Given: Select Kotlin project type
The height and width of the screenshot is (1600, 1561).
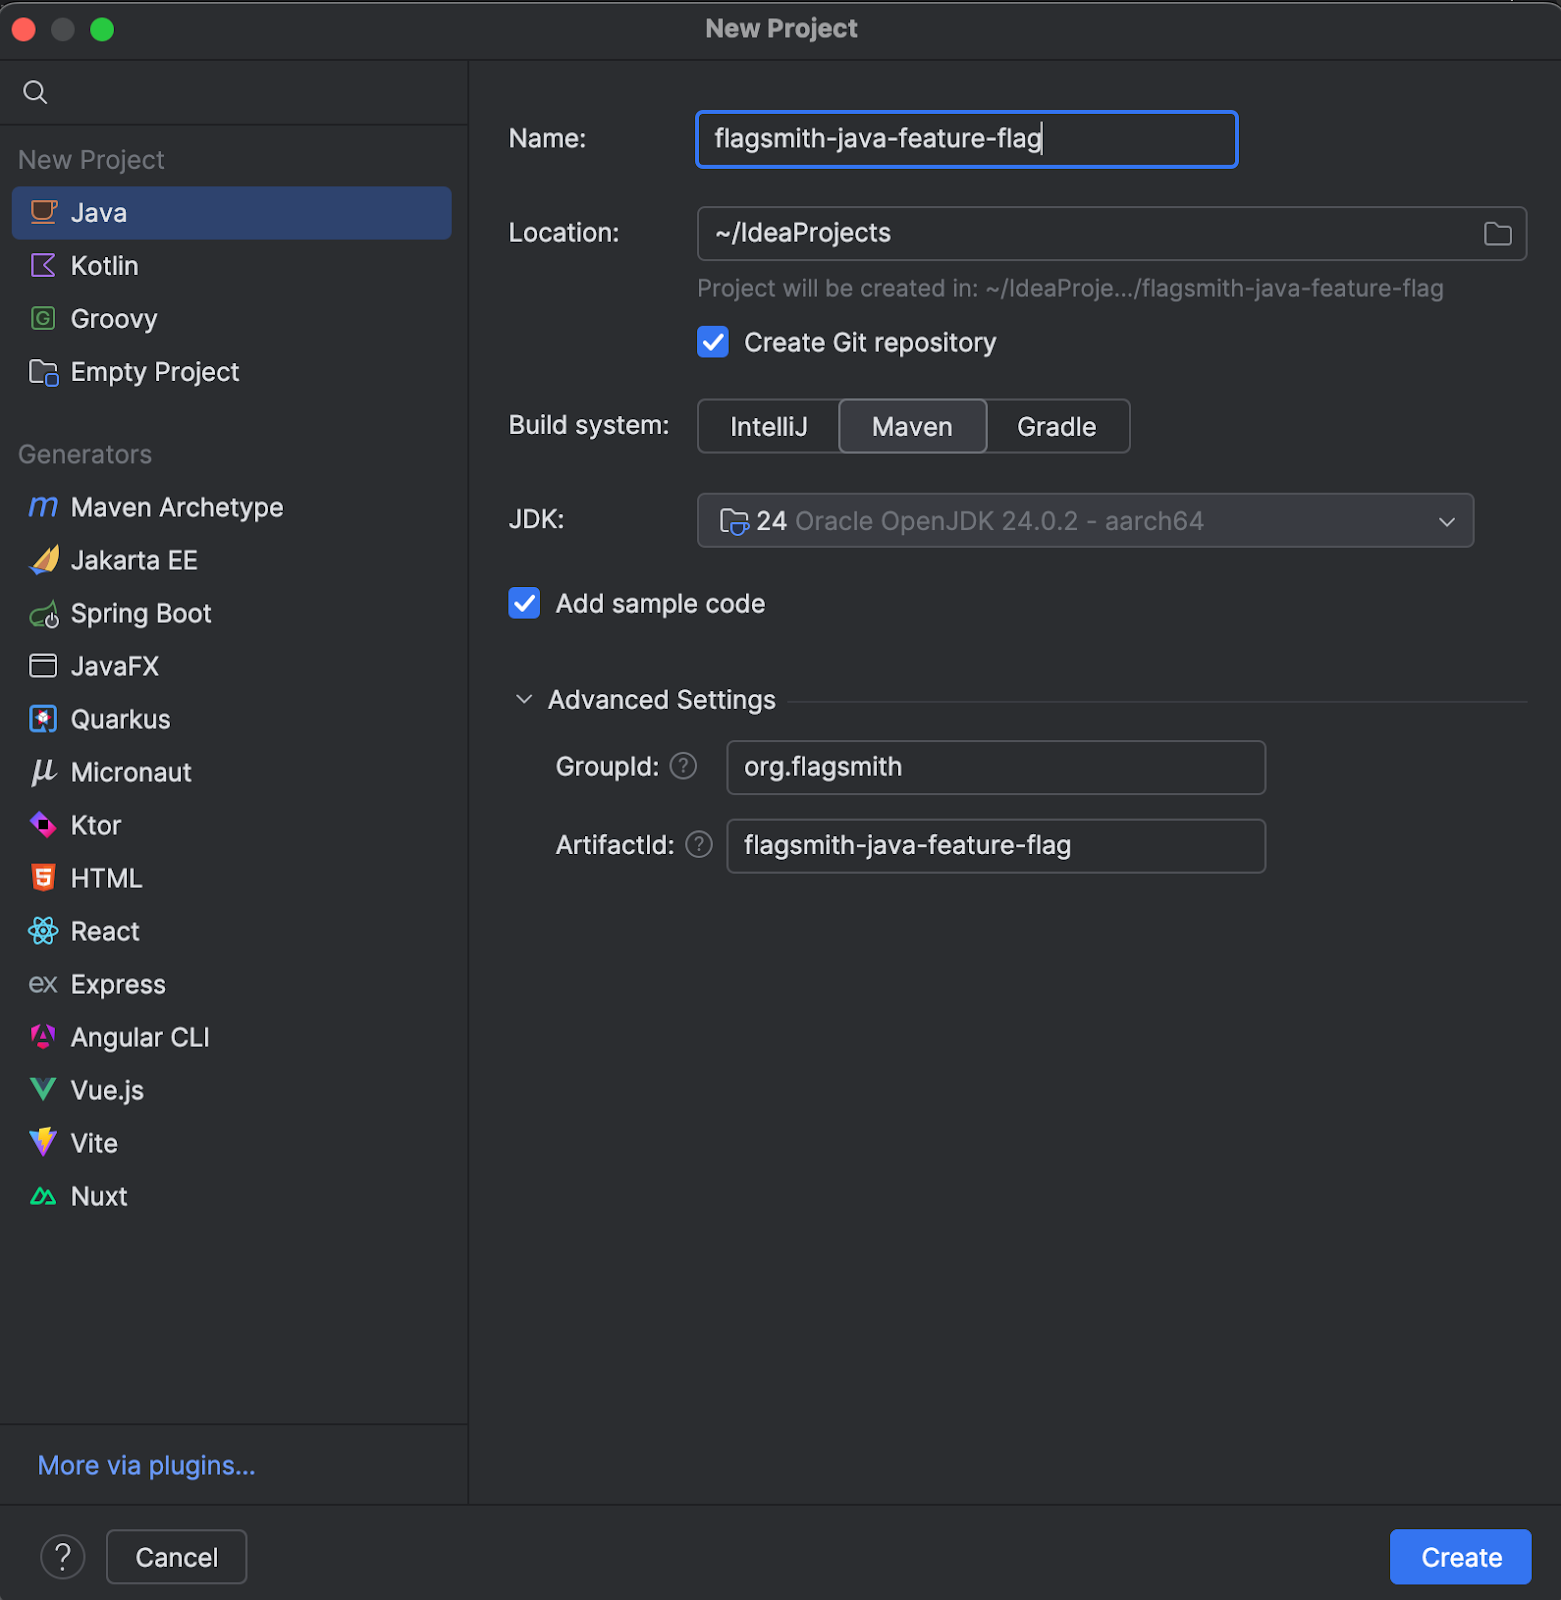Looking at the screenshot, I should [231, 266].
